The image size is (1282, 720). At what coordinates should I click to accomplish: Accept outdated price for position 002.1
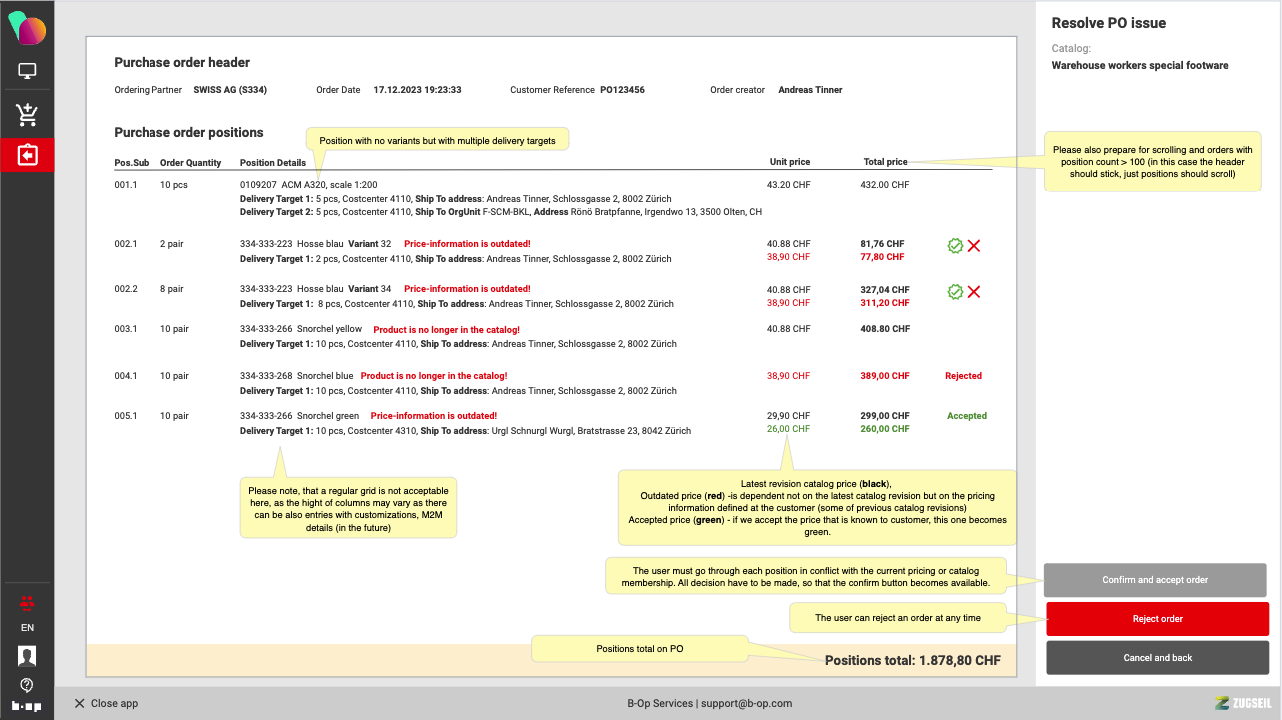(x=955, y=246)
